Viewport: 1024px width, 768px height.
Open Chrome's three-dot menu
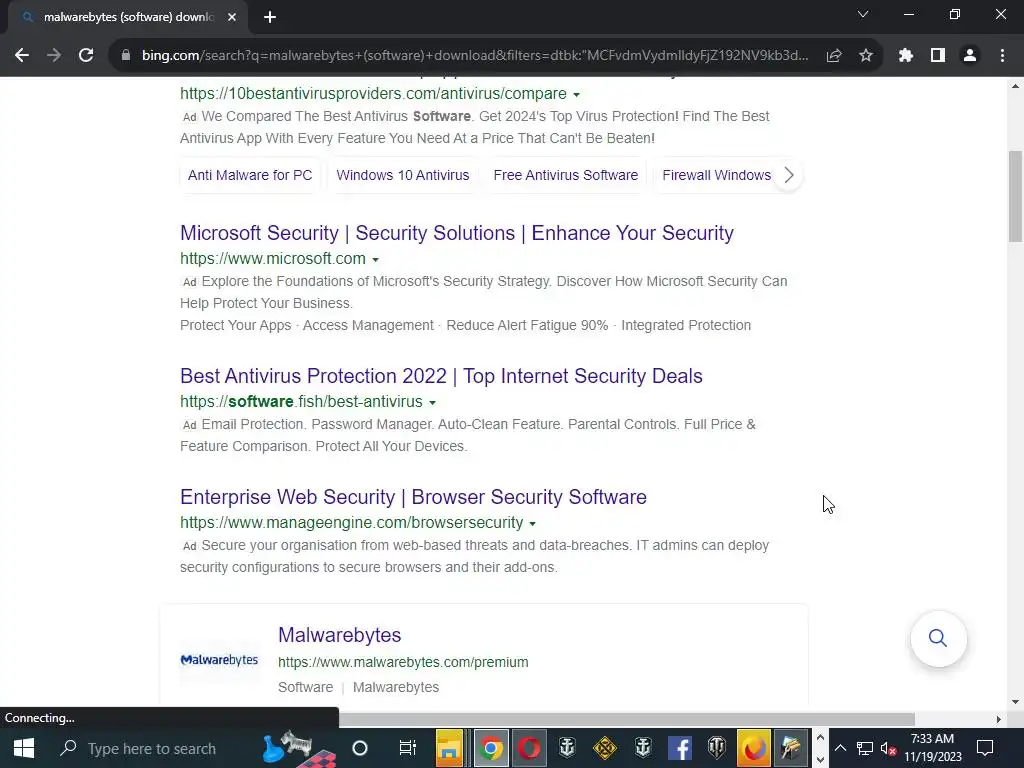[x=1002, y=56]
